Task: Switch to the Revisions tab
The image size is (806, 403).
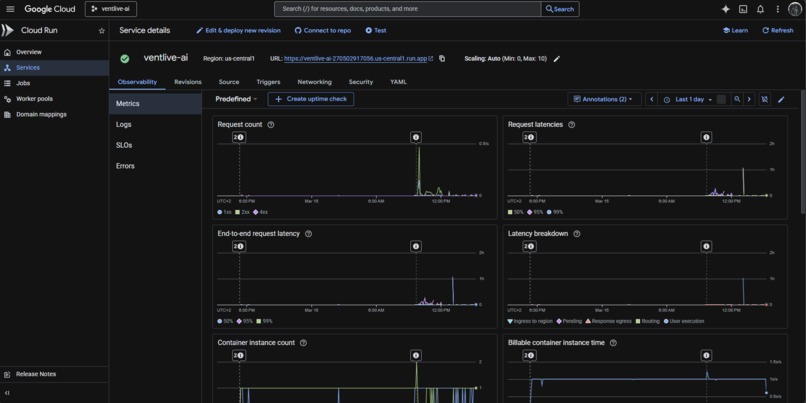Action: 188,82
